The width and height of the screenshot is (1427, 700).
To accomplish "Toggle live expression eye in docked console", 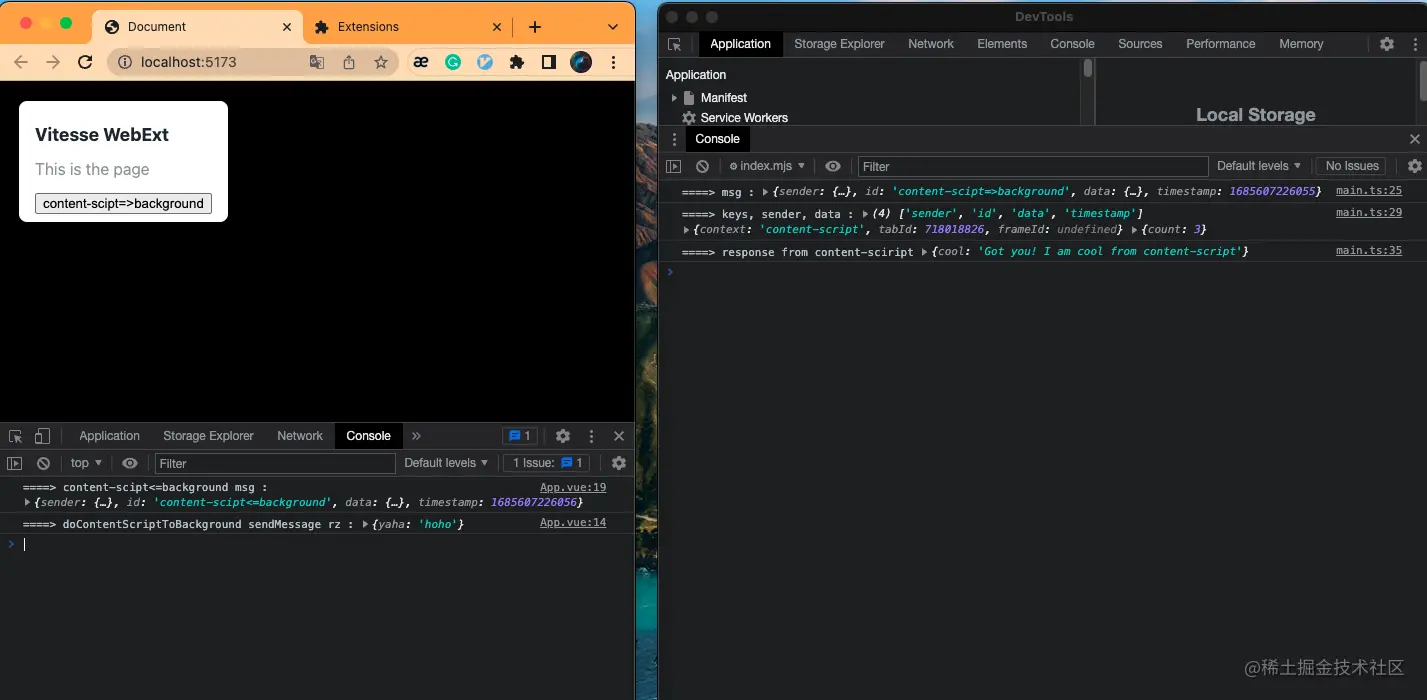I will (130, 463).
